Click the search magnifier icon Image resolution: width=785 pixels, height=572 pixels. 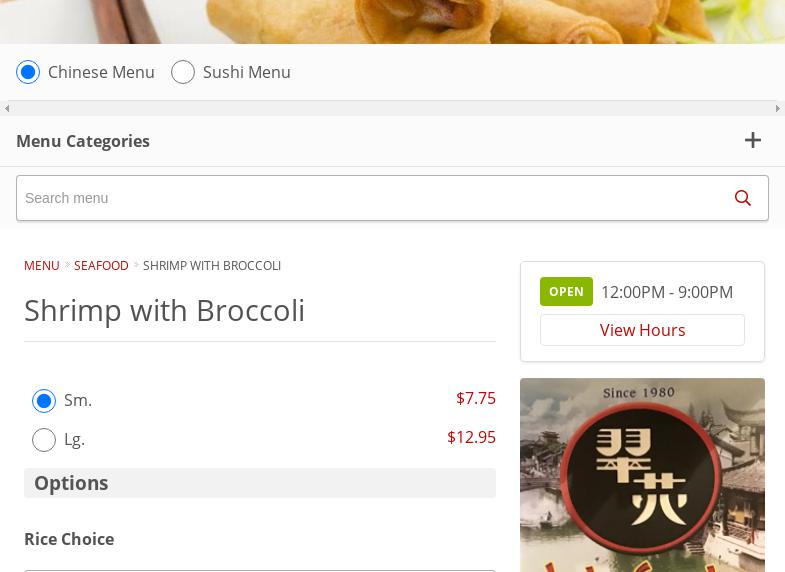(742, 198)
